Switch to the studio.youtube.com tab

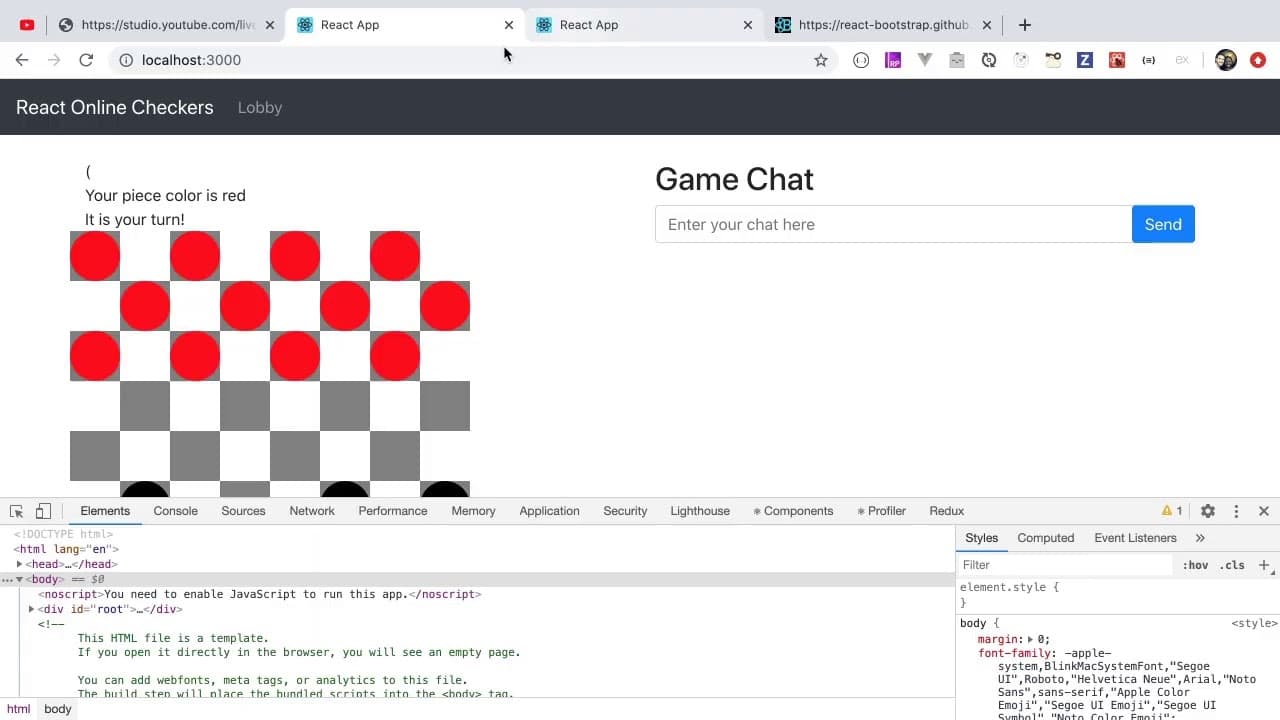(166, 25)
